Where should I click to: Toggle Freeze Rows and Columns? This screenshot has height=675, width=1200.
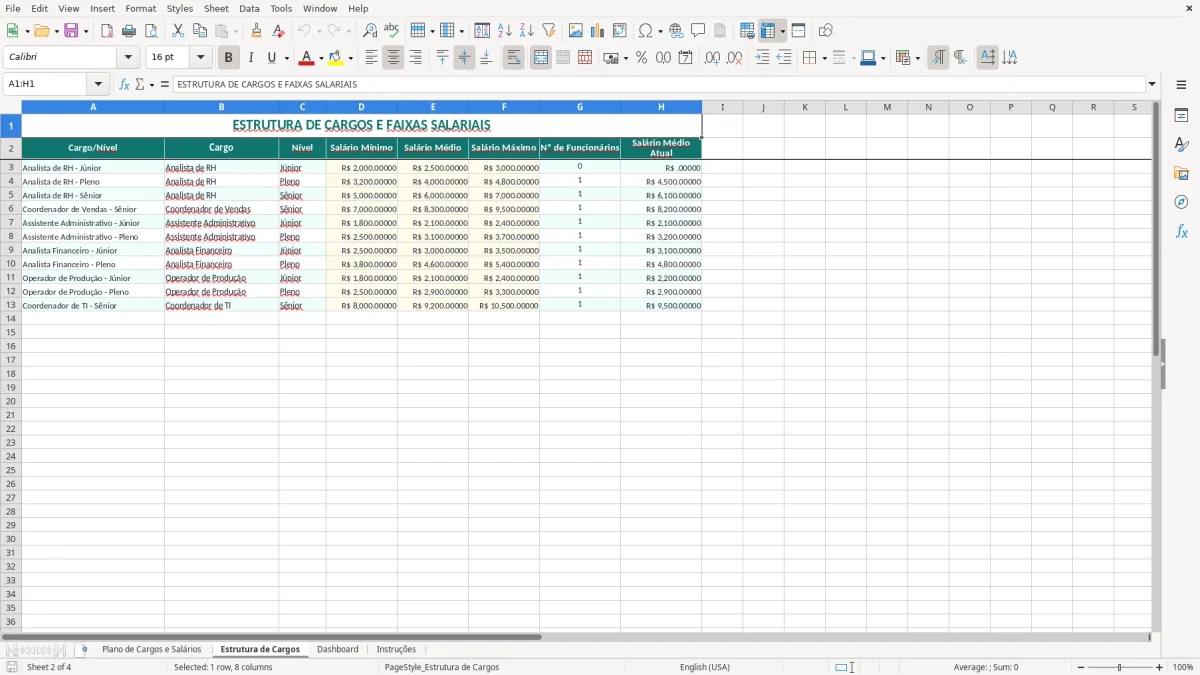click(x=768, y=31)
